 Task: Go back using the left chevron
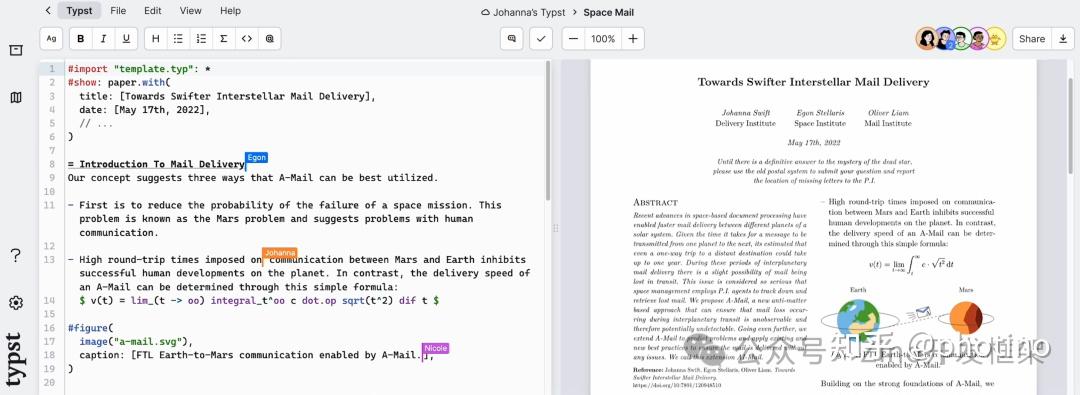point(48,10)
